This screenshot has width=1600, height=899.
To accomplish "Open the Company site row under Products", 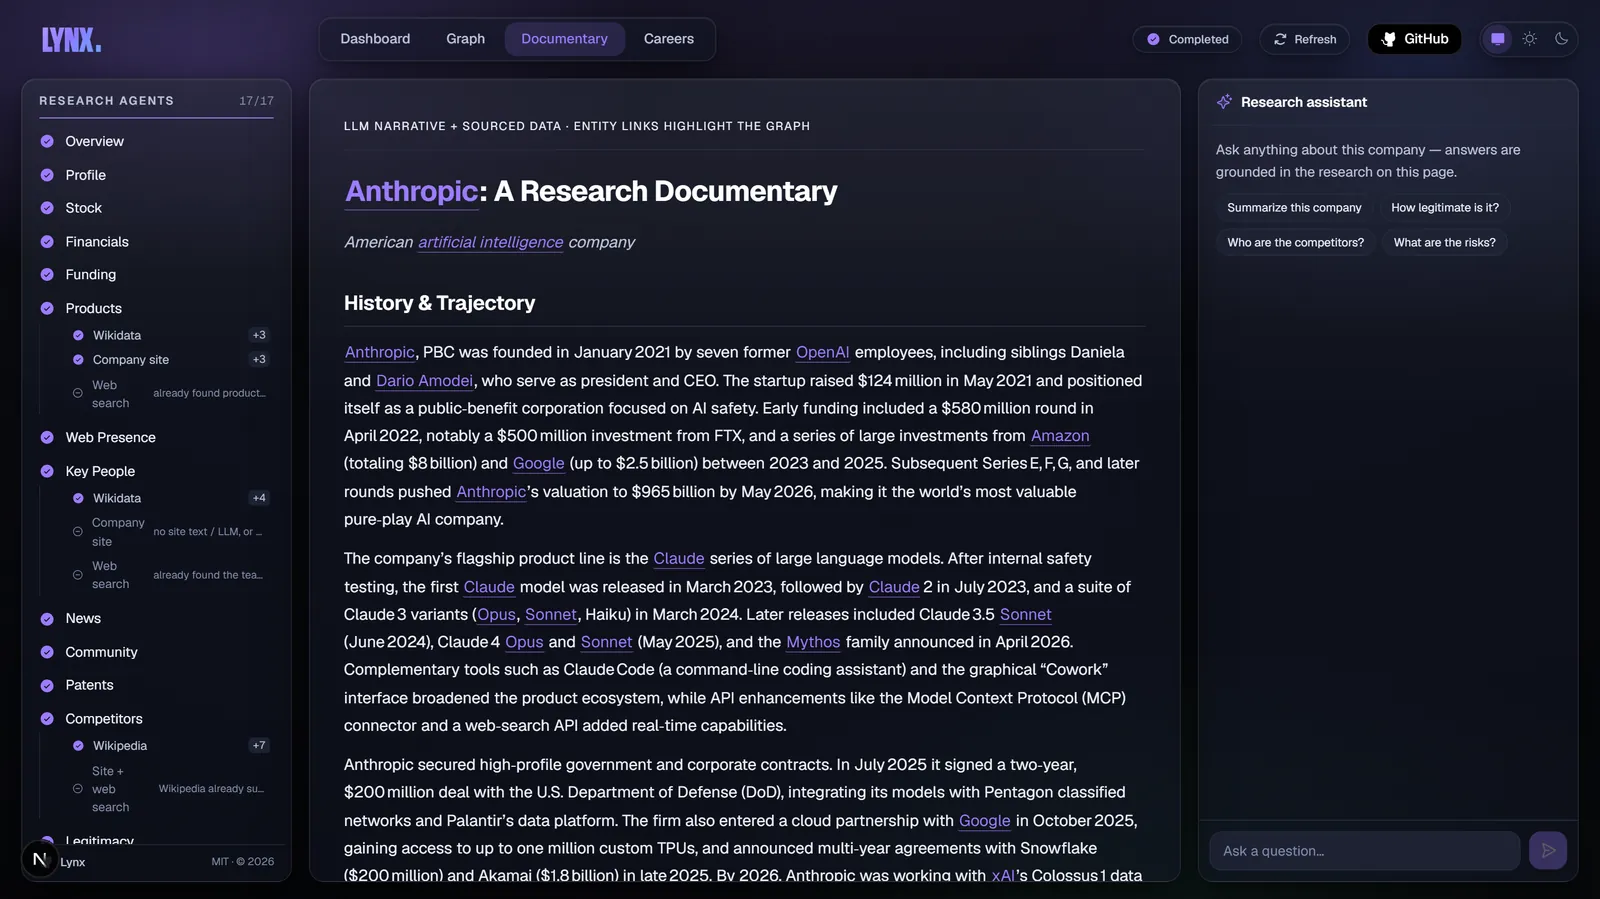I will (x=170, y=359).
